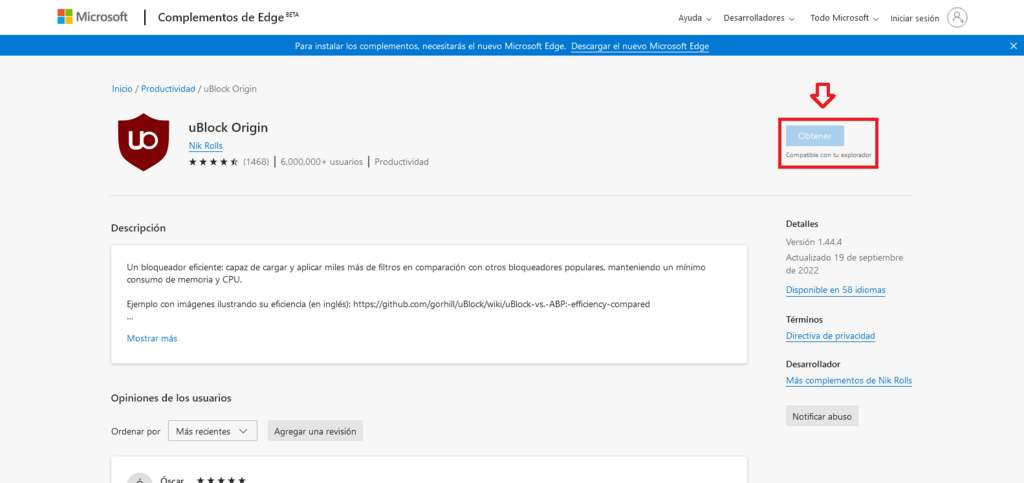Click Agregar una revisión button
The width and height of the screenshot is (1024, 483).
tap(315, 431)
